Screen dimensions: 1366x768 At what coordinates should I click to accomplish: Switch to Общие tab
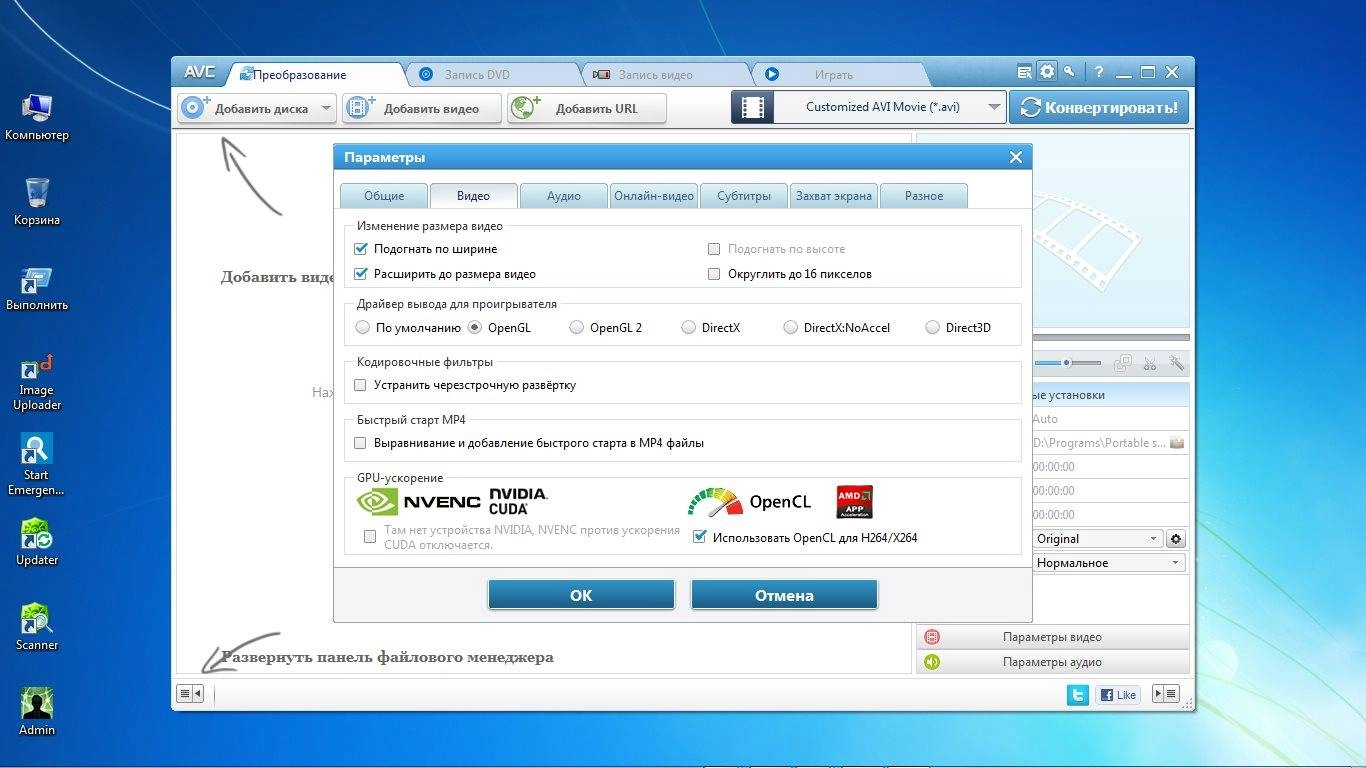(384, 196)
